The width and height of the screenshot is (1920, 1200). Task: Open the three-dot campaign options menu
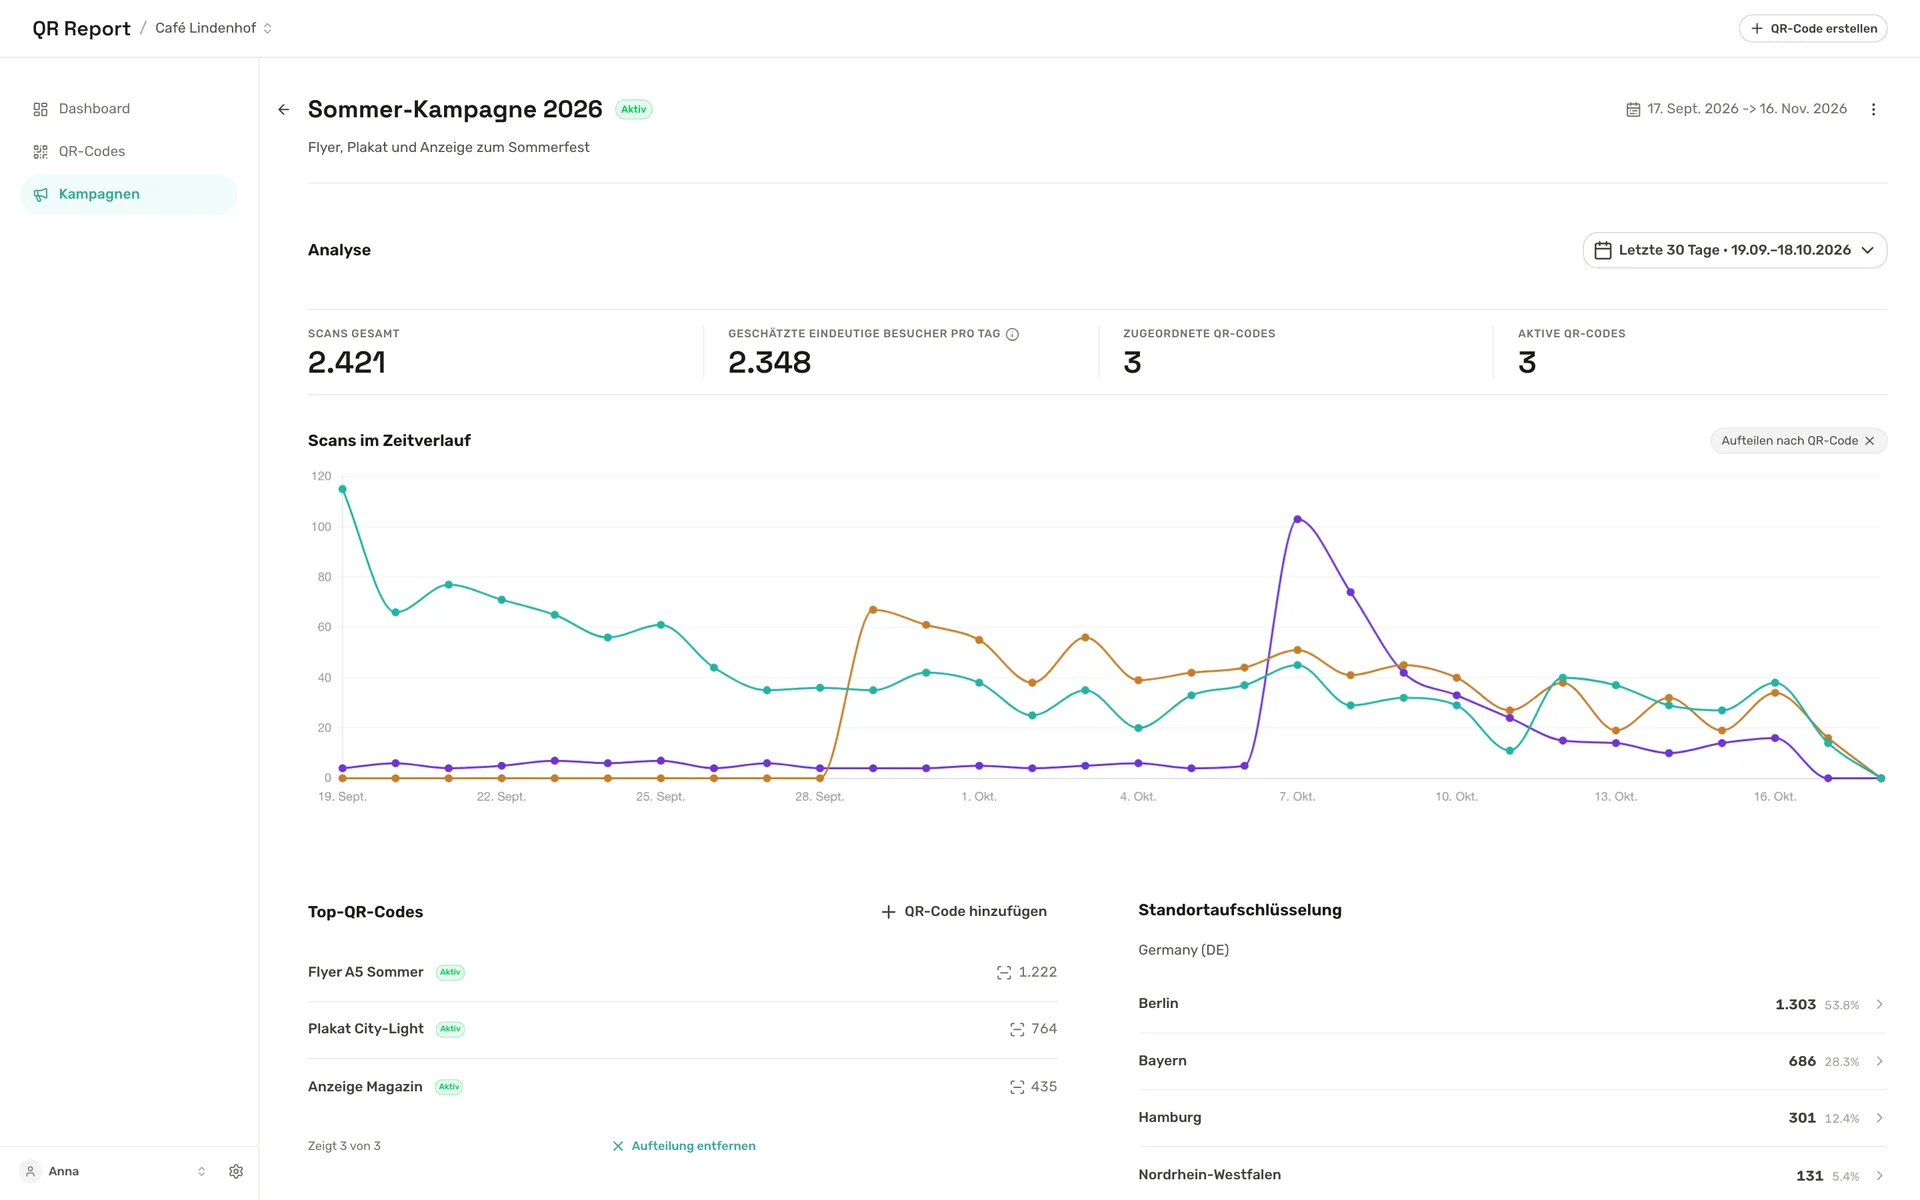(x=1873, y=110)
